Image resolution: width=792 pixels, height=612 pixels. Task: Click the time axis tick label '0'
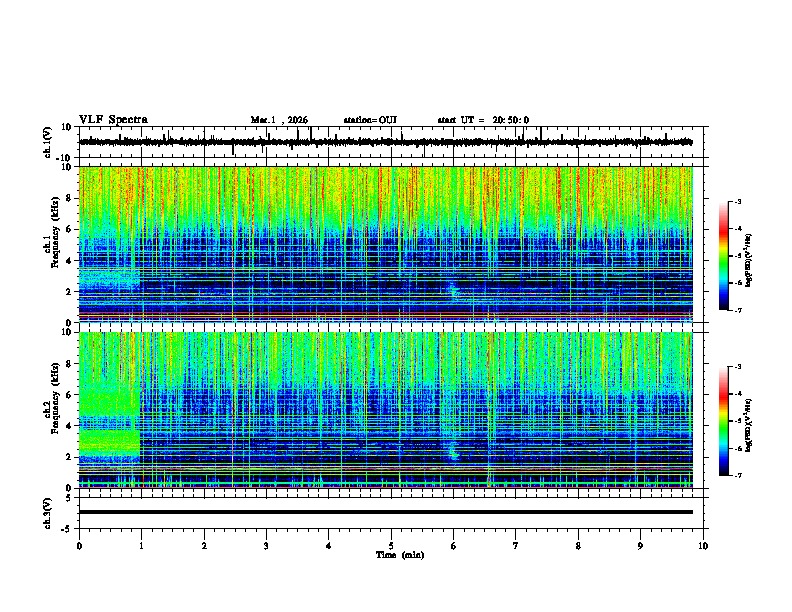tap(79, 546)
